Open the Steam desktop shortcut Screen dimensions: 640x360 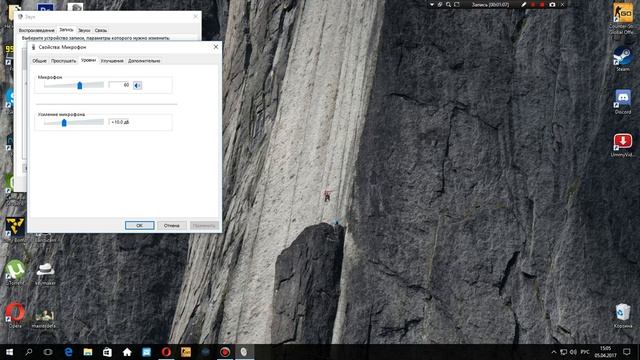tap(622, 59)
